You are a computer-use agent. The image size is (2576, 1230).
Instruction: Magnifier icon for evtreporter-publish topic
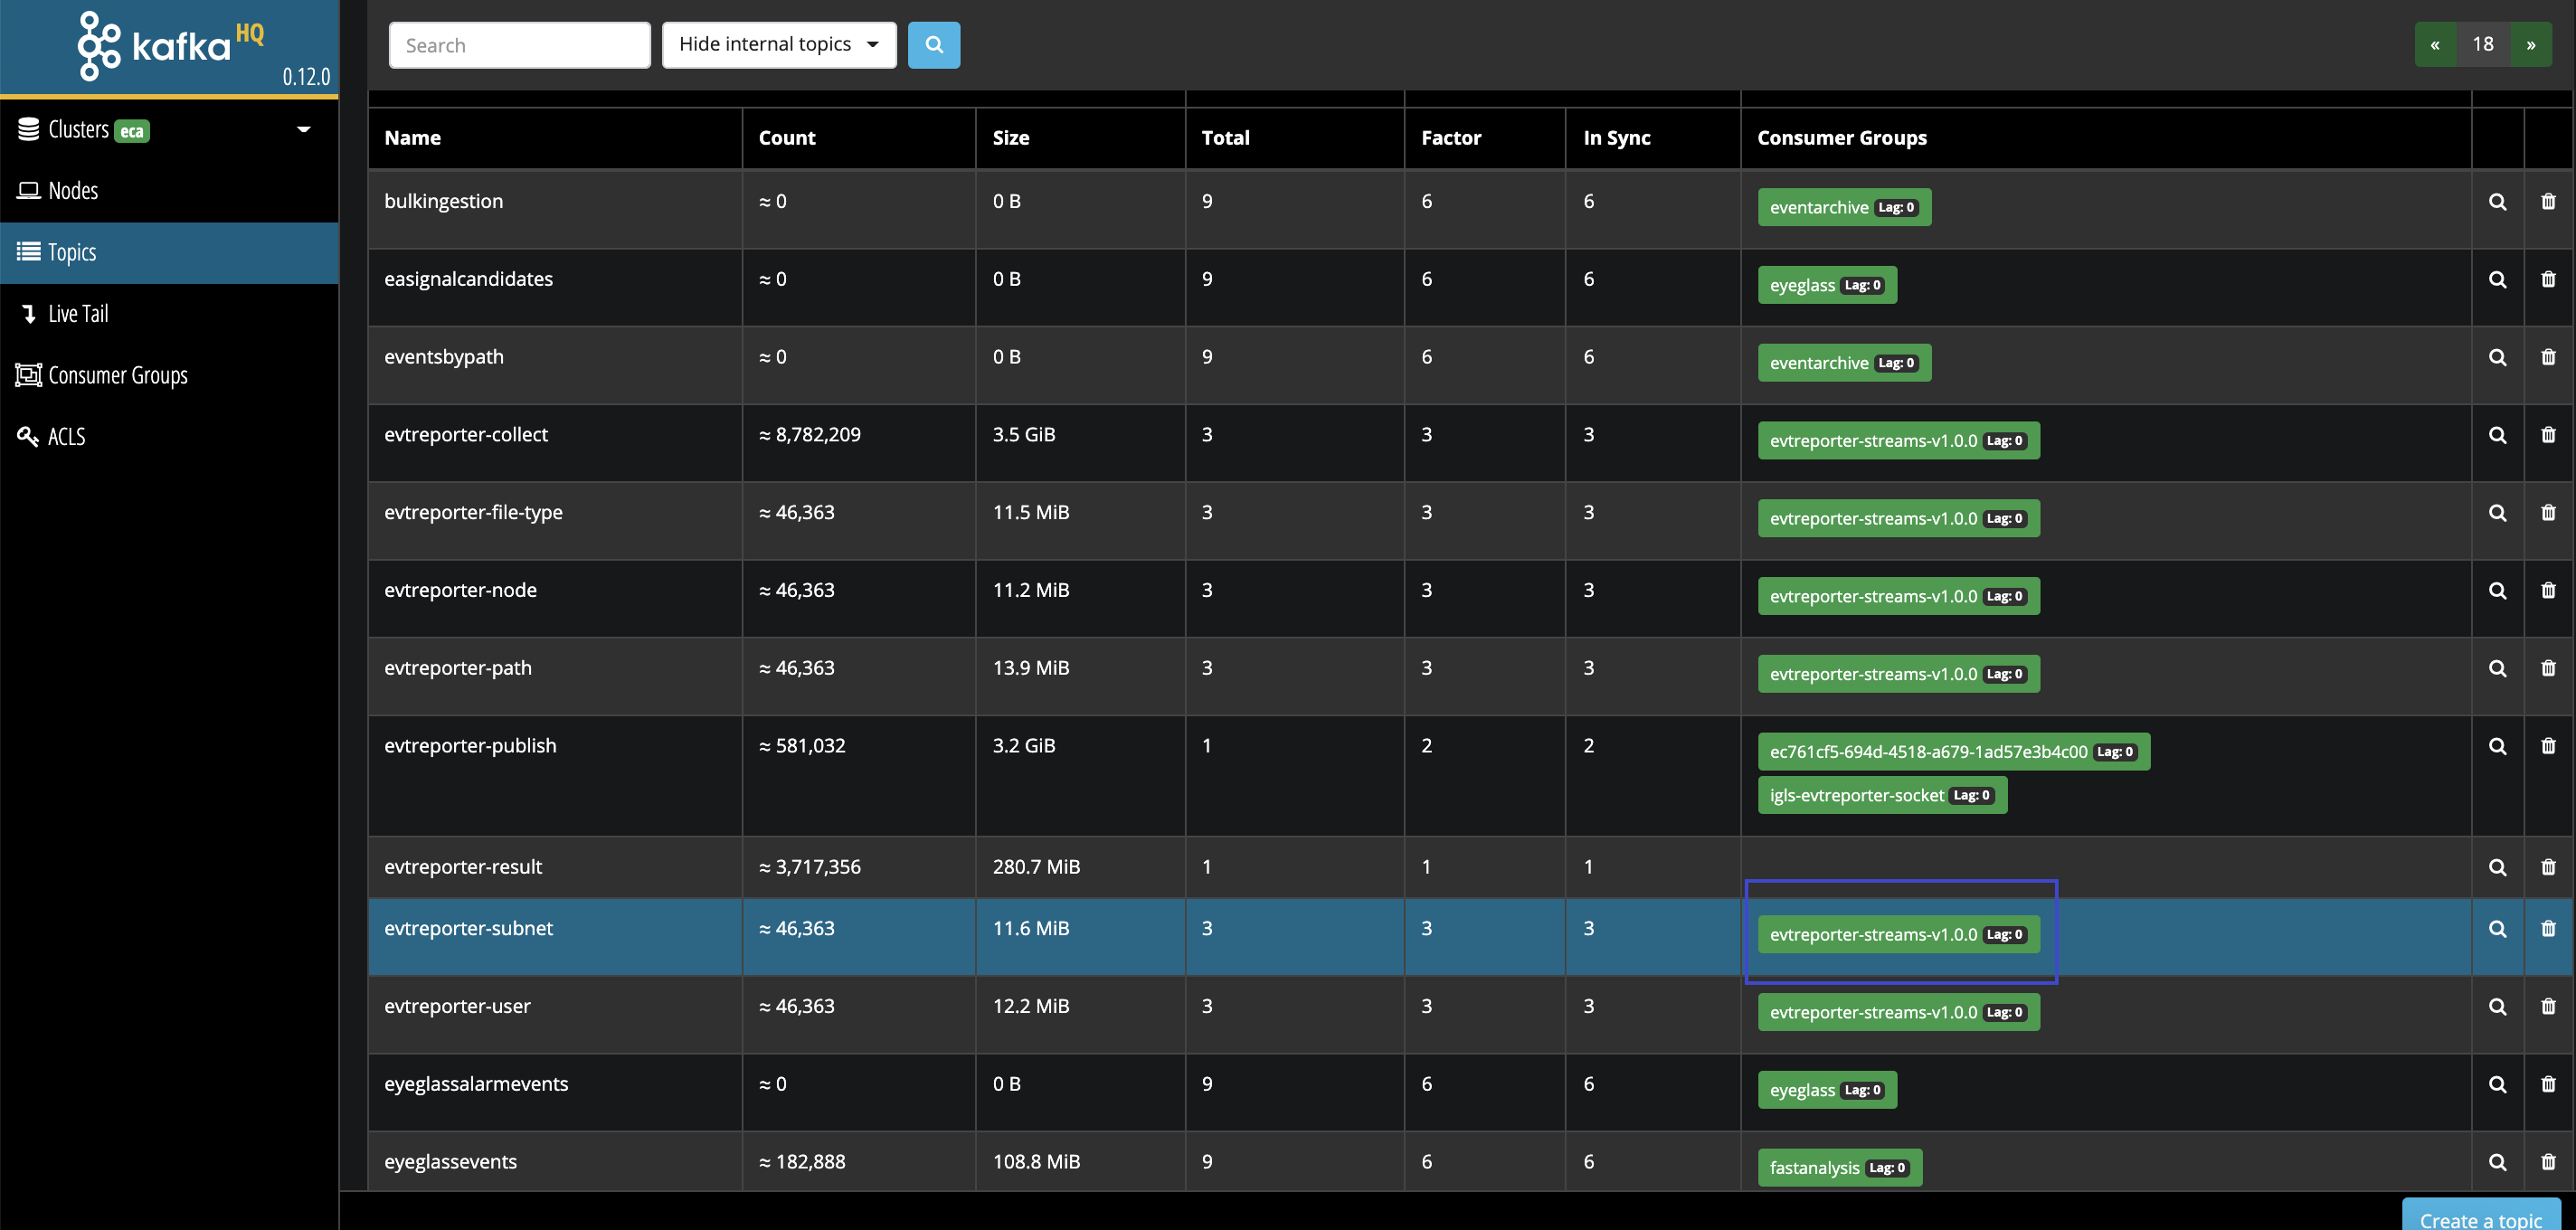point(2497,747)
